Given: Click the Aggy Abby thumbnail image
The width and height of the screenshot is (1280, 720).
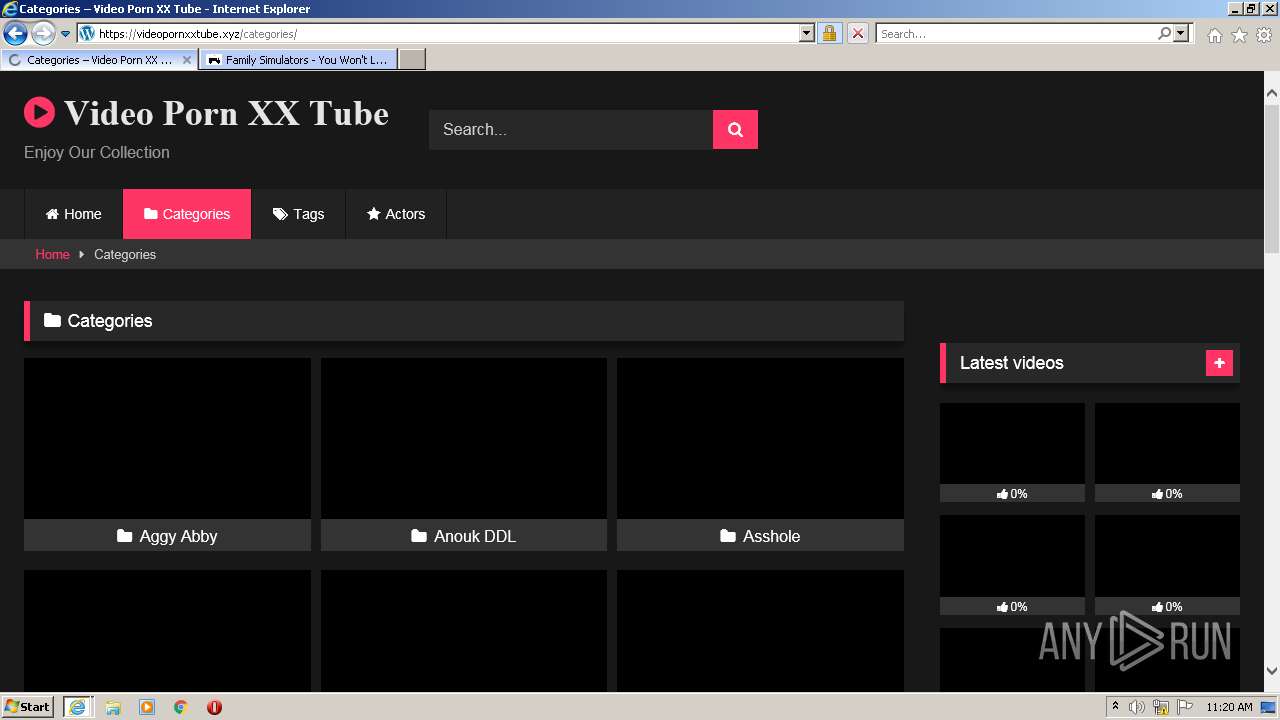Looking at the screenshot, I should tap(167, 439).
